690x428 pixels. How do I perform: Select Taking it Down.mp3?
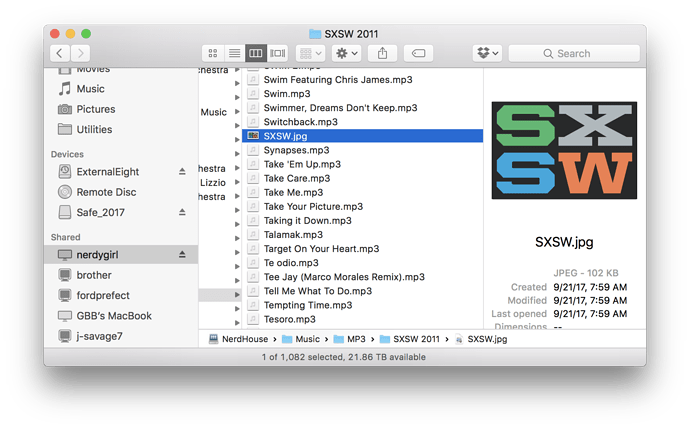pos(363,220)
